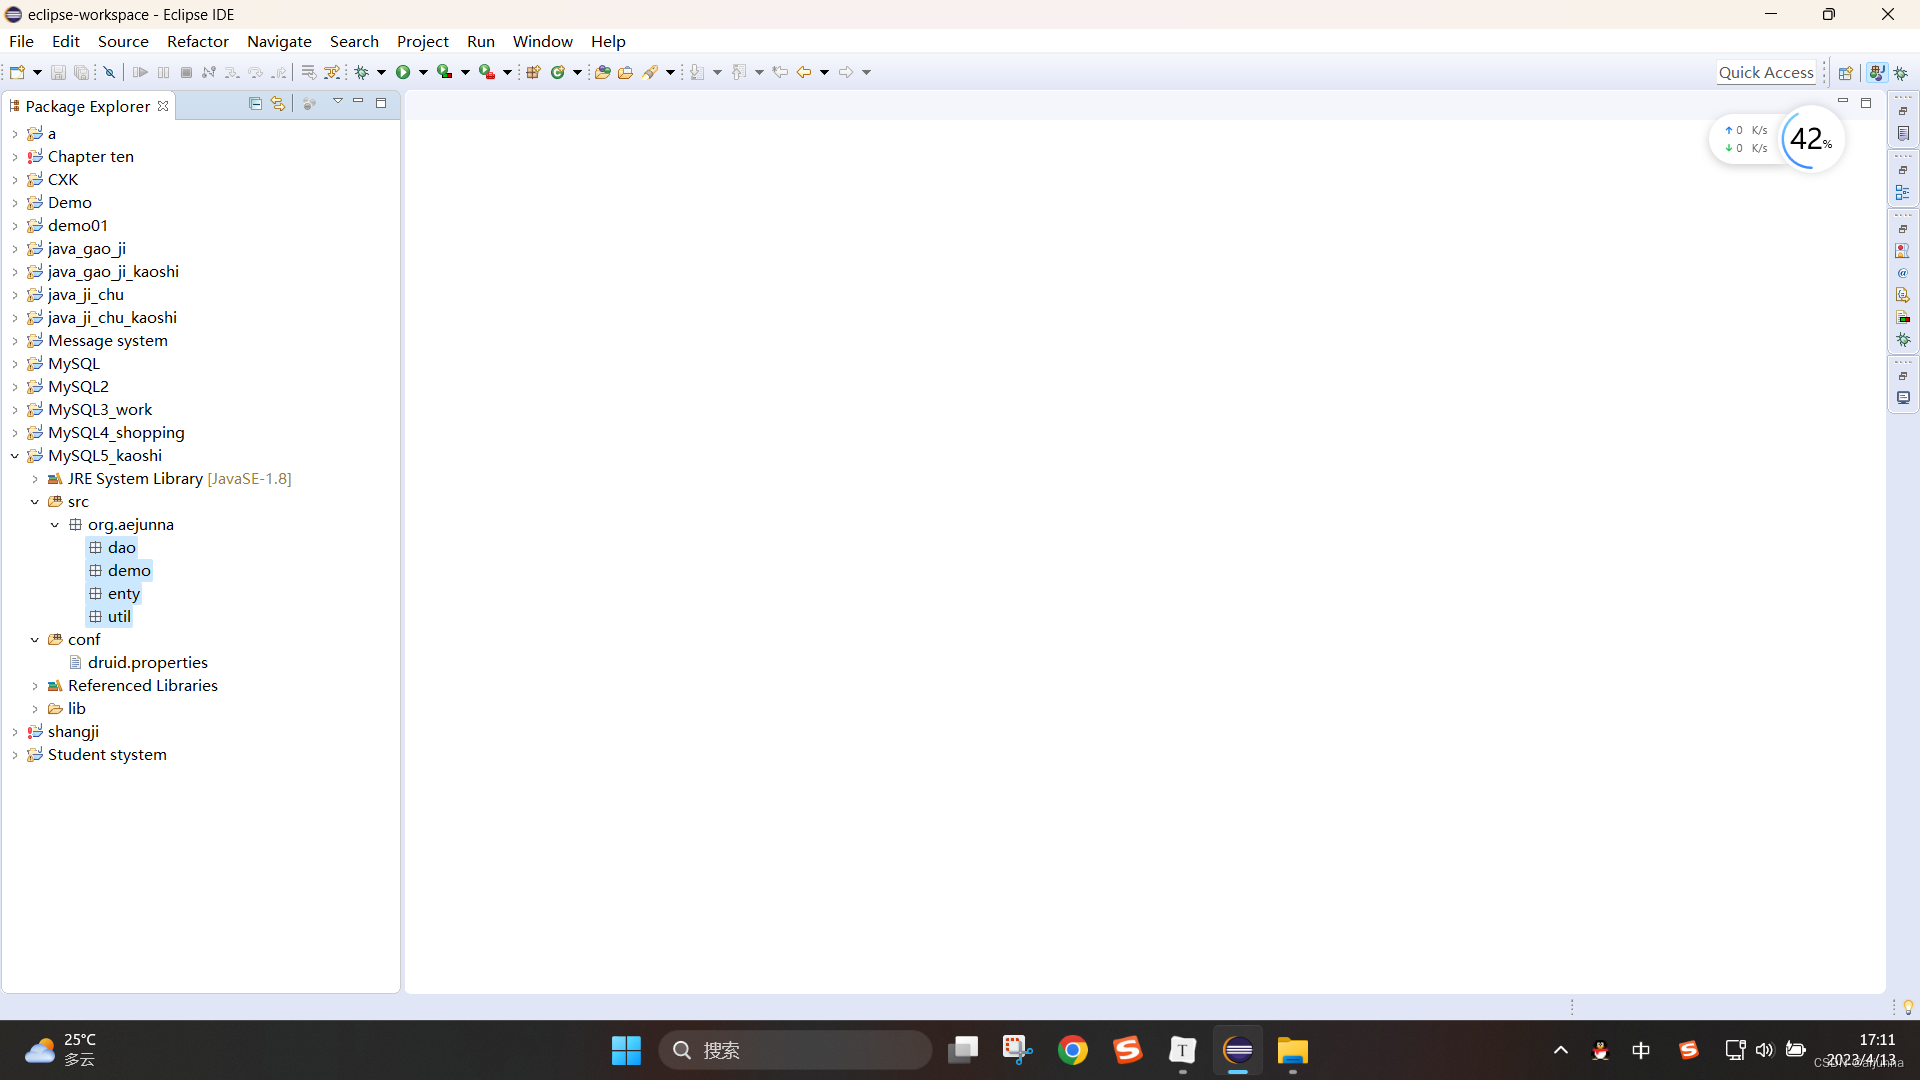Toggle the MySQL3_work project visibility
Screen dimensions: 1920x1080
click(16, 409)
